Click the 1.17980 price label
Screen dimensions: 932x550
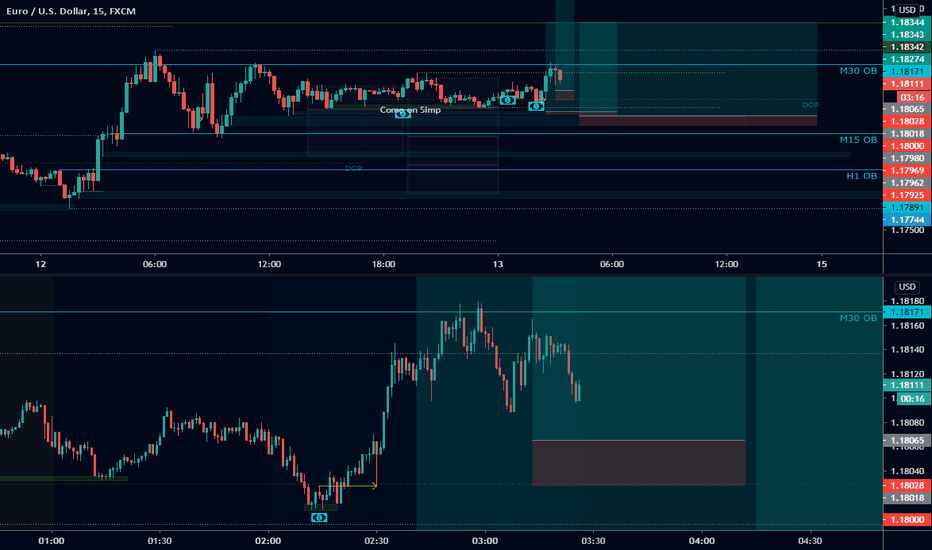pyautogui.click(x=907, y=158)
